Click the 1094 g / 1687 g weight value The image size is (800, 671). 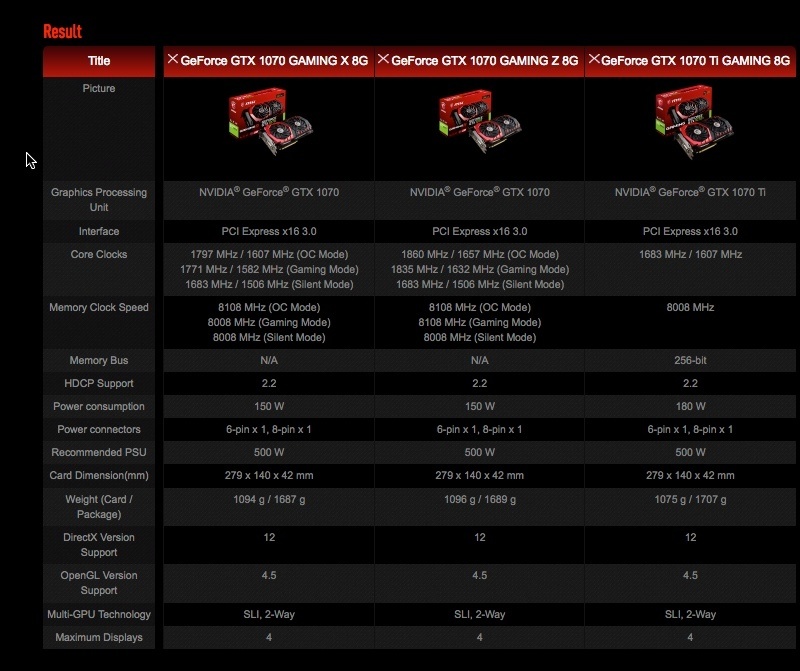tap(269, 499)
